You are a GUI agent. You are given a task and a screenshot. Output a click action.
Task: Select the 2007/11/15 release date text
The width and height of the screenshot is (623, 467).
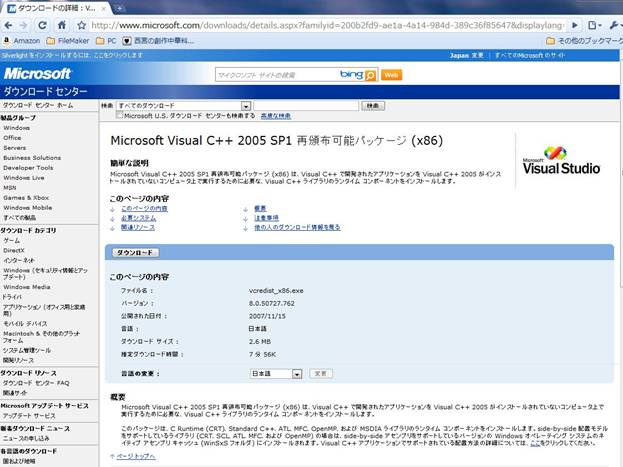pos(267,316)
